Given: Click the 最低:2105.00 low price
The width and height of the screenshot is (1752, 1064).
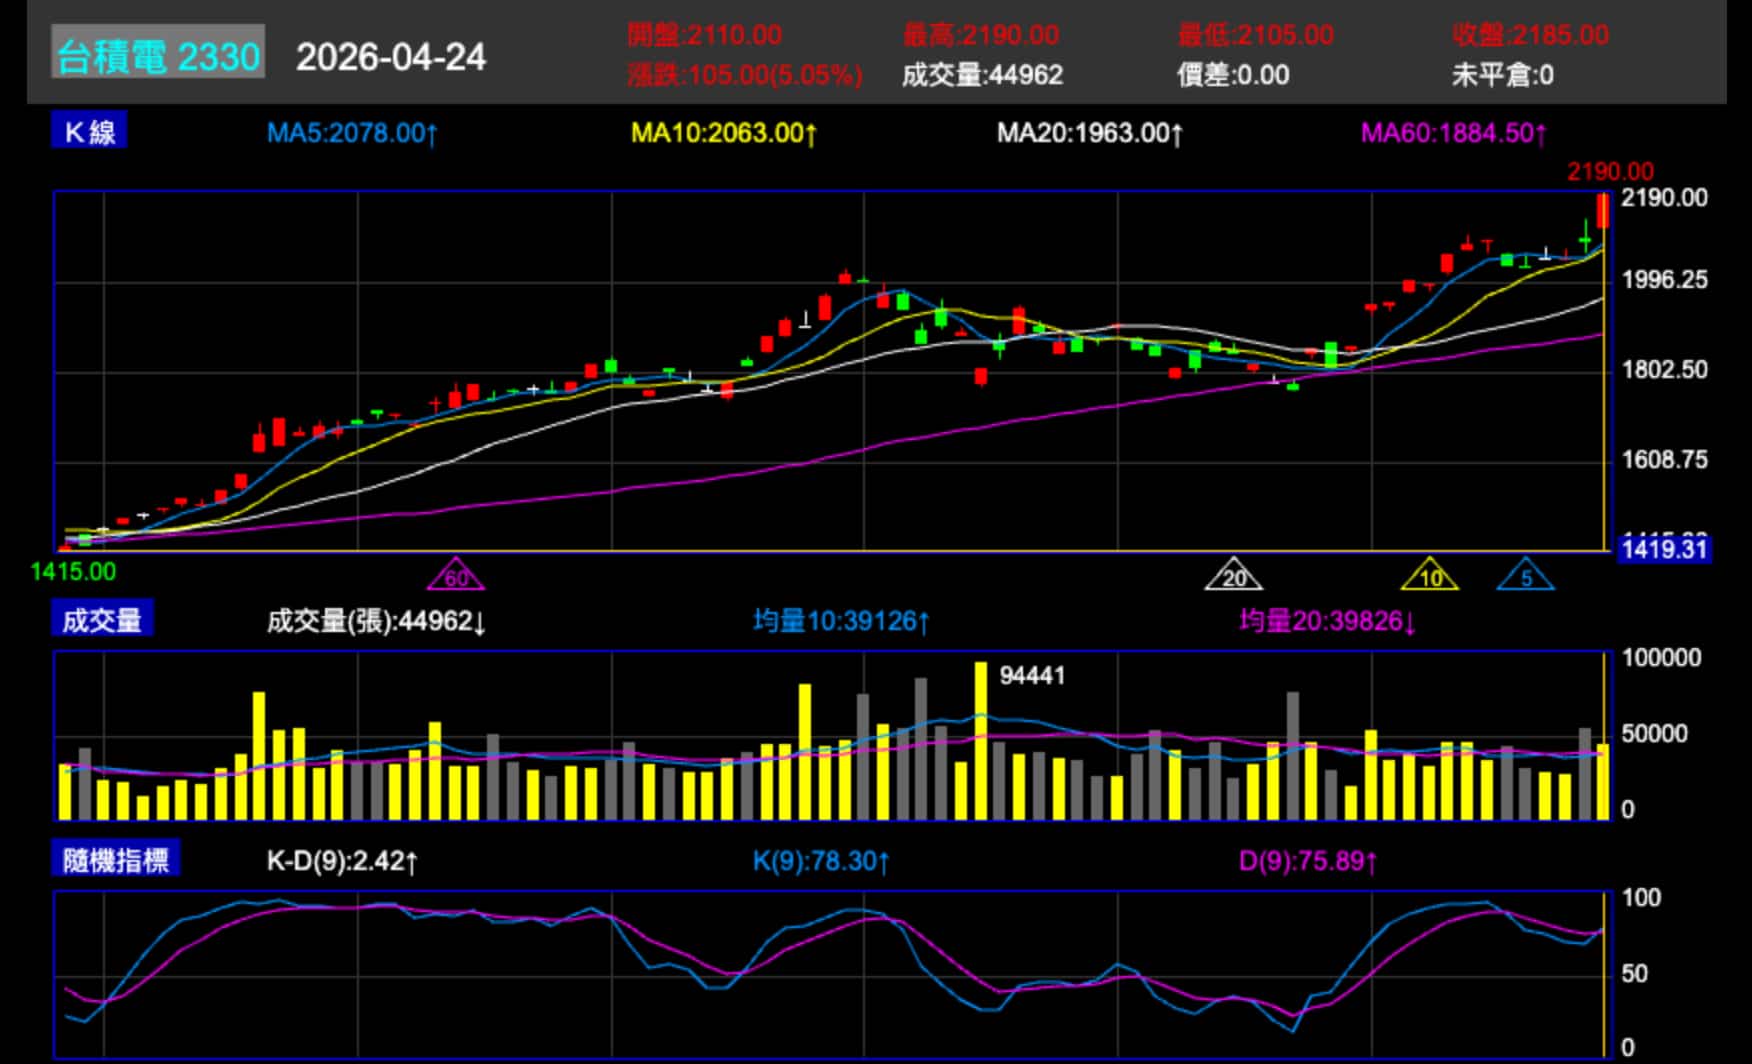Looking at the screenshot, I should pos(1255,35).
